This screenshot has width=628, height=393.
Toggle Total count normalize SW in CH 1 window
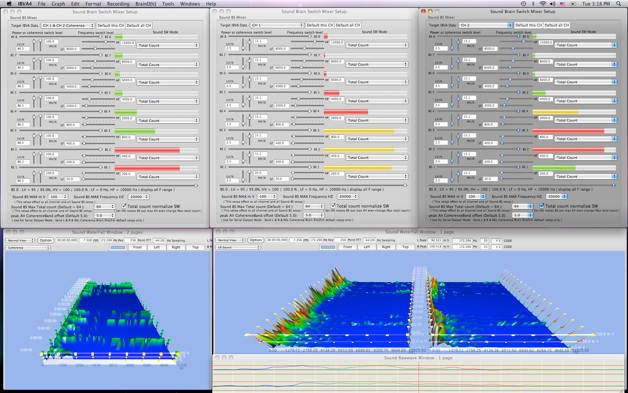333,206
